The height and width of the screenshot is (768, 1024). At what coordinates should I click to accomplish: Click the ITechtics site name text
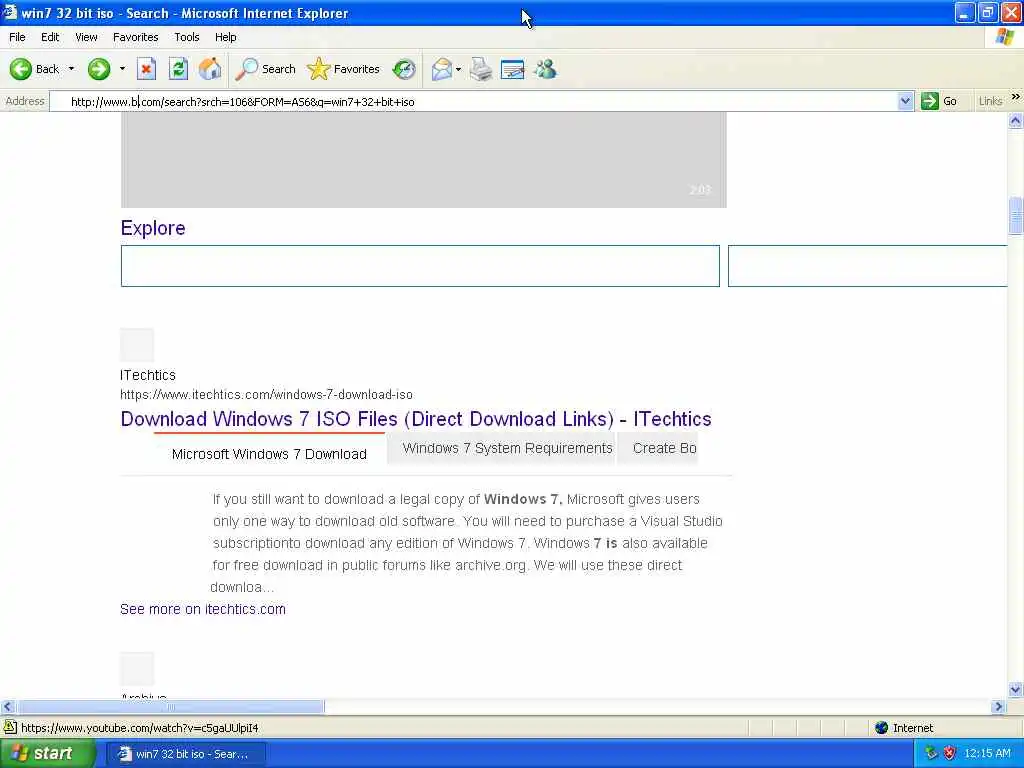(x=148, y=375)
